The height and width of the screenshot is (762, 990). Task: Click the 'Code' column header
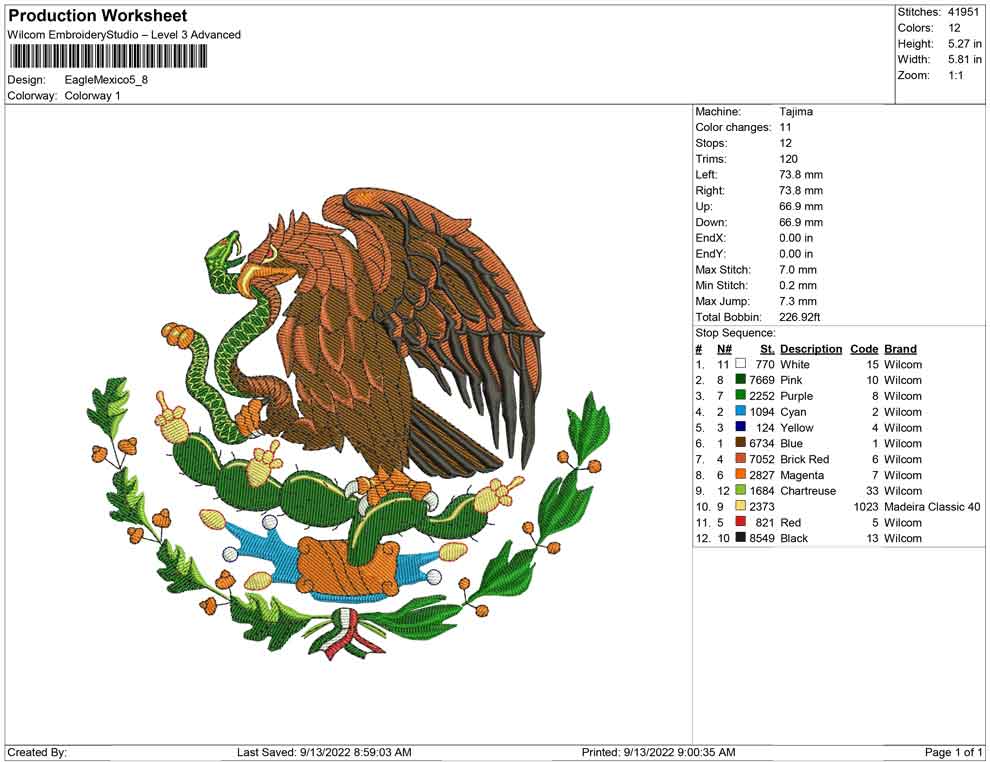864,349
